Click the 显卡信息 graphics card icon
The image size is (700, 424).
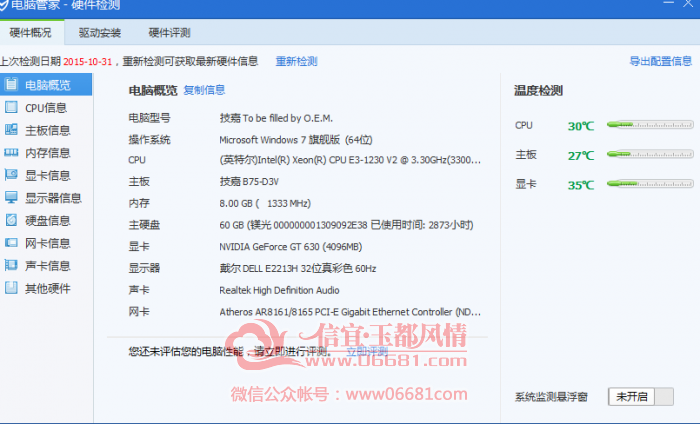point(11,175)
